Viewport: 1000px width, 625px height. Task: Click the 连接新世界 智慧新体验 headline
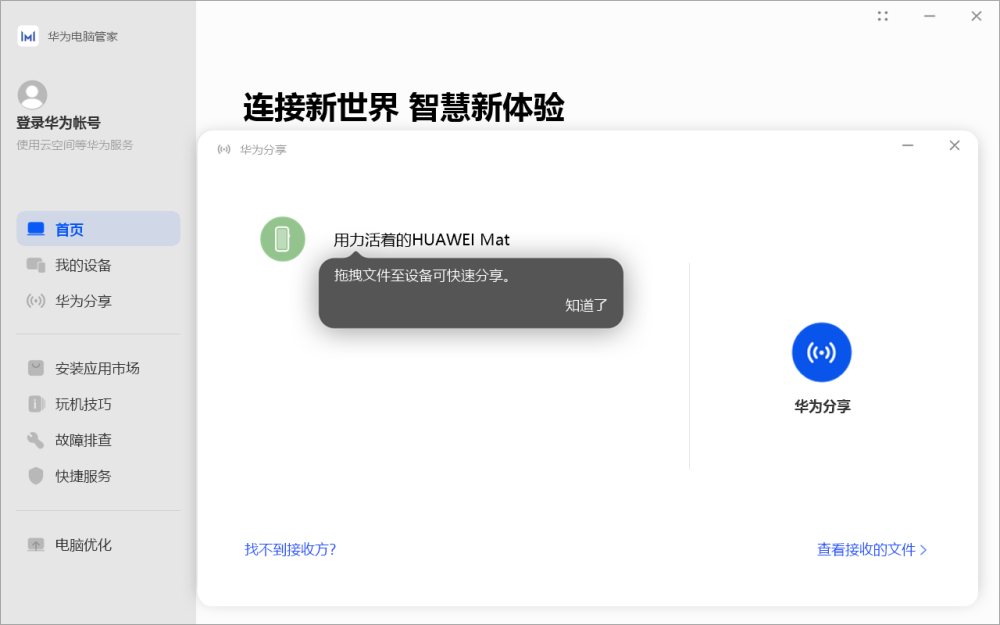[x=404, y=107]
